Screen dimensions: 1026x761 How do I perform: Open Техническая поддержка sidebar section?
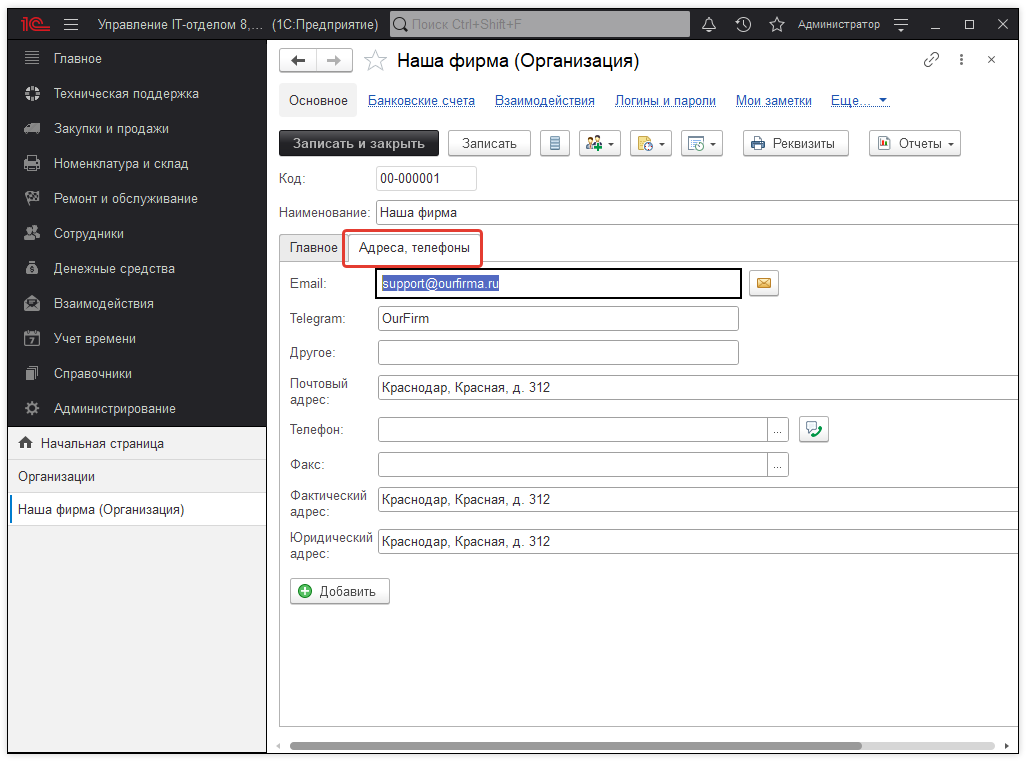(x=126, y=94)
